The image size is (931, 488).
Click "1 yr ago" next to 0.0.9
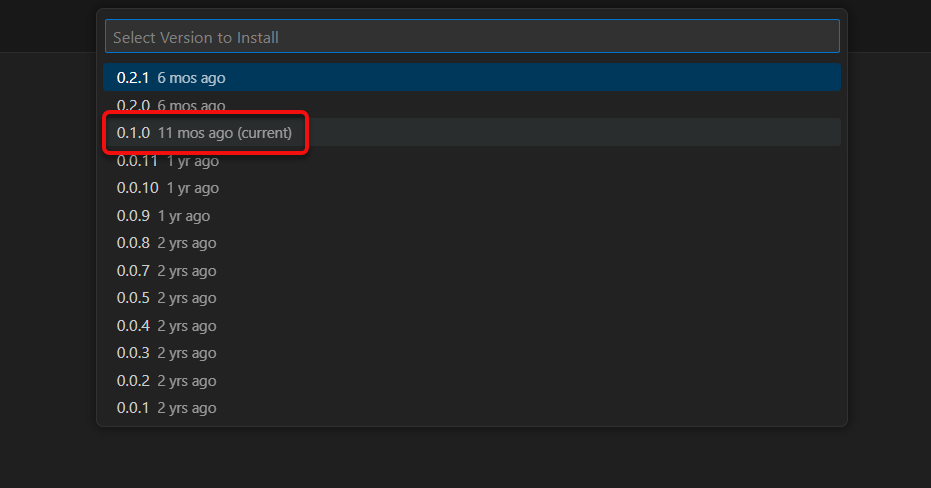tap(184, 215)
